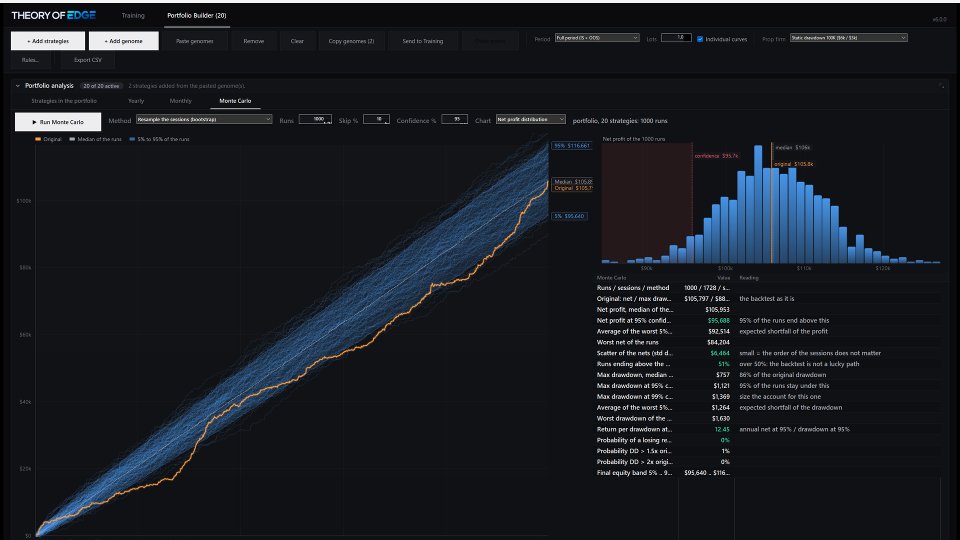Switch to the Yearly tab
The width and height of the screenshot is (960, 540).
coord(136,101)
